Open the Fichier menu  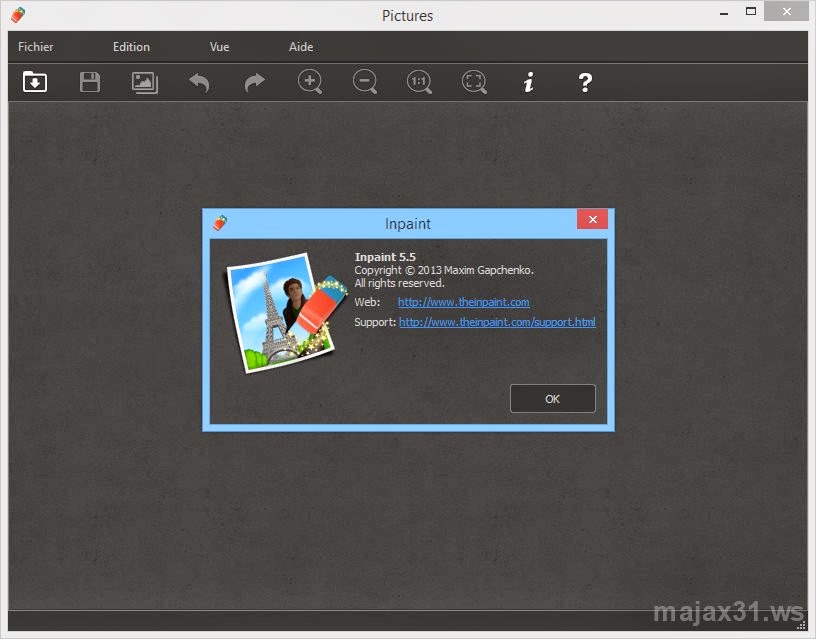point(35,47)
